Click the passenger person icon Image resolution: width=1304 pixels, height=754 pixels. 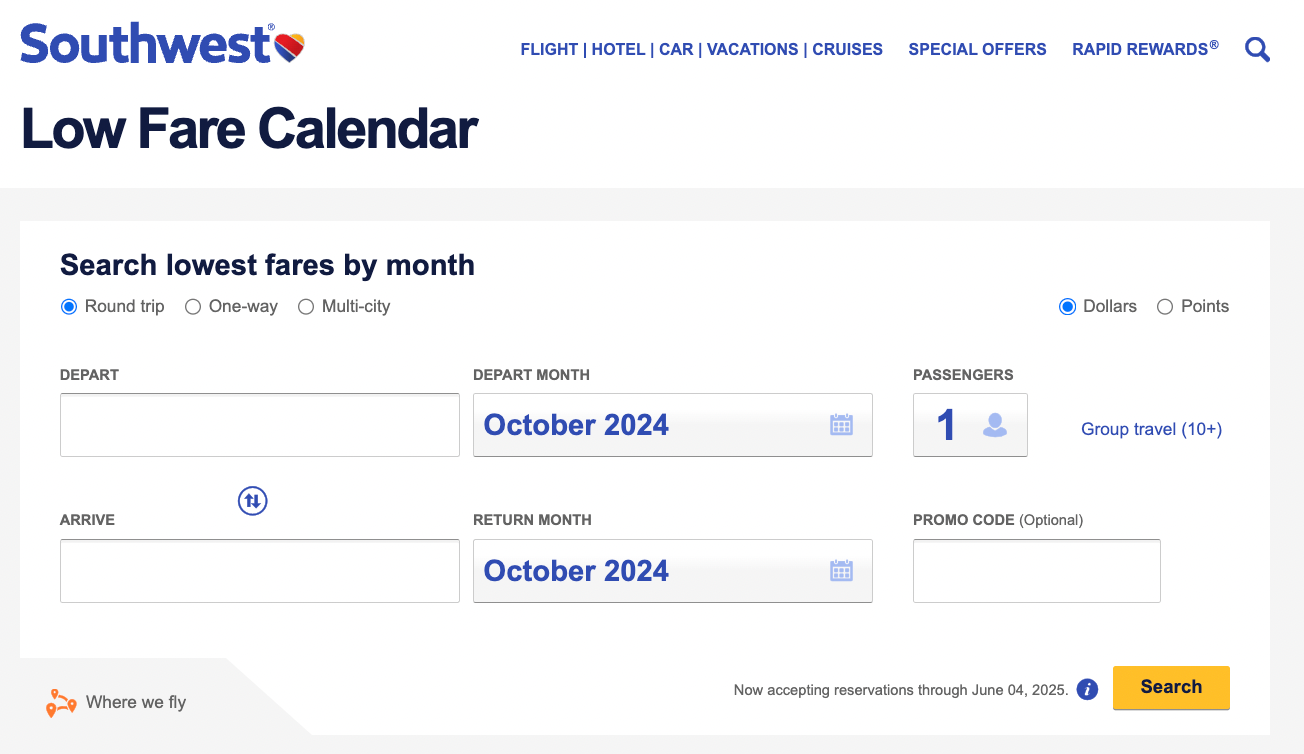pyautogui.click(x=994, y=426)
